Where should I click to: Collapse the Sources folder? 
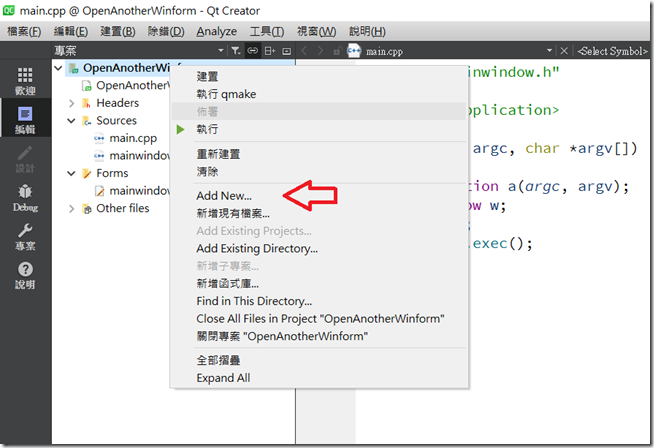click(x=71, y=121)
